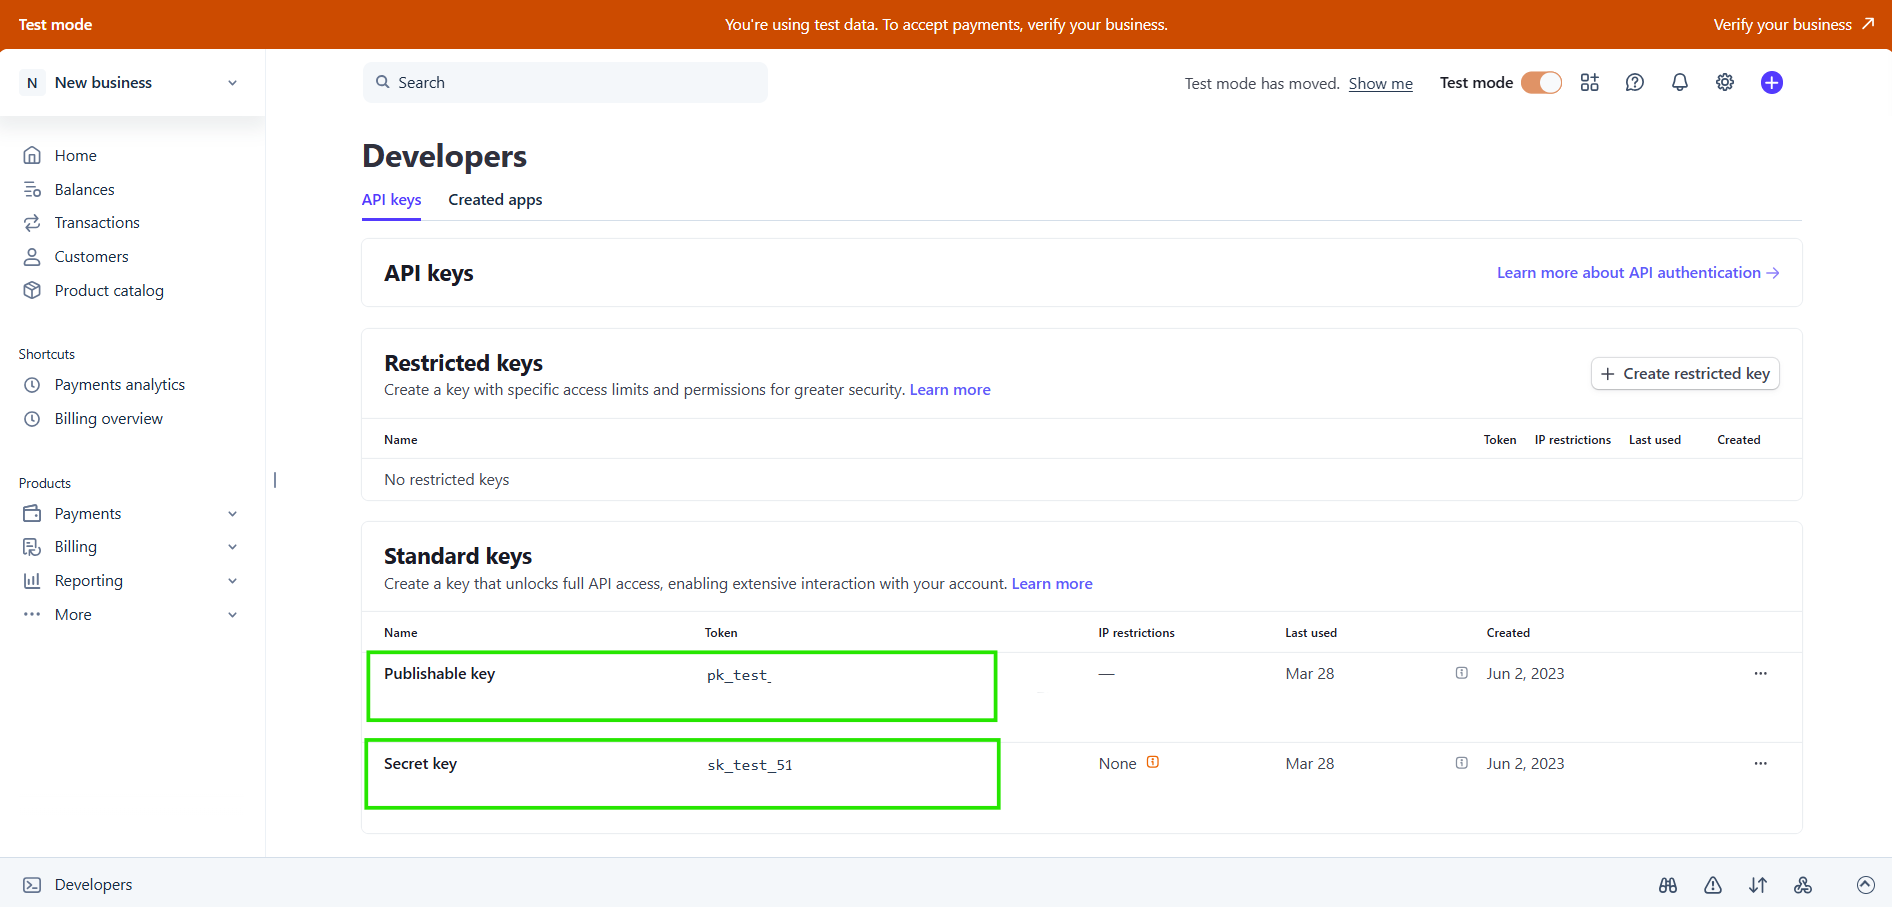
Task: Click the Publishable key name cell
Action: (440, 674)
